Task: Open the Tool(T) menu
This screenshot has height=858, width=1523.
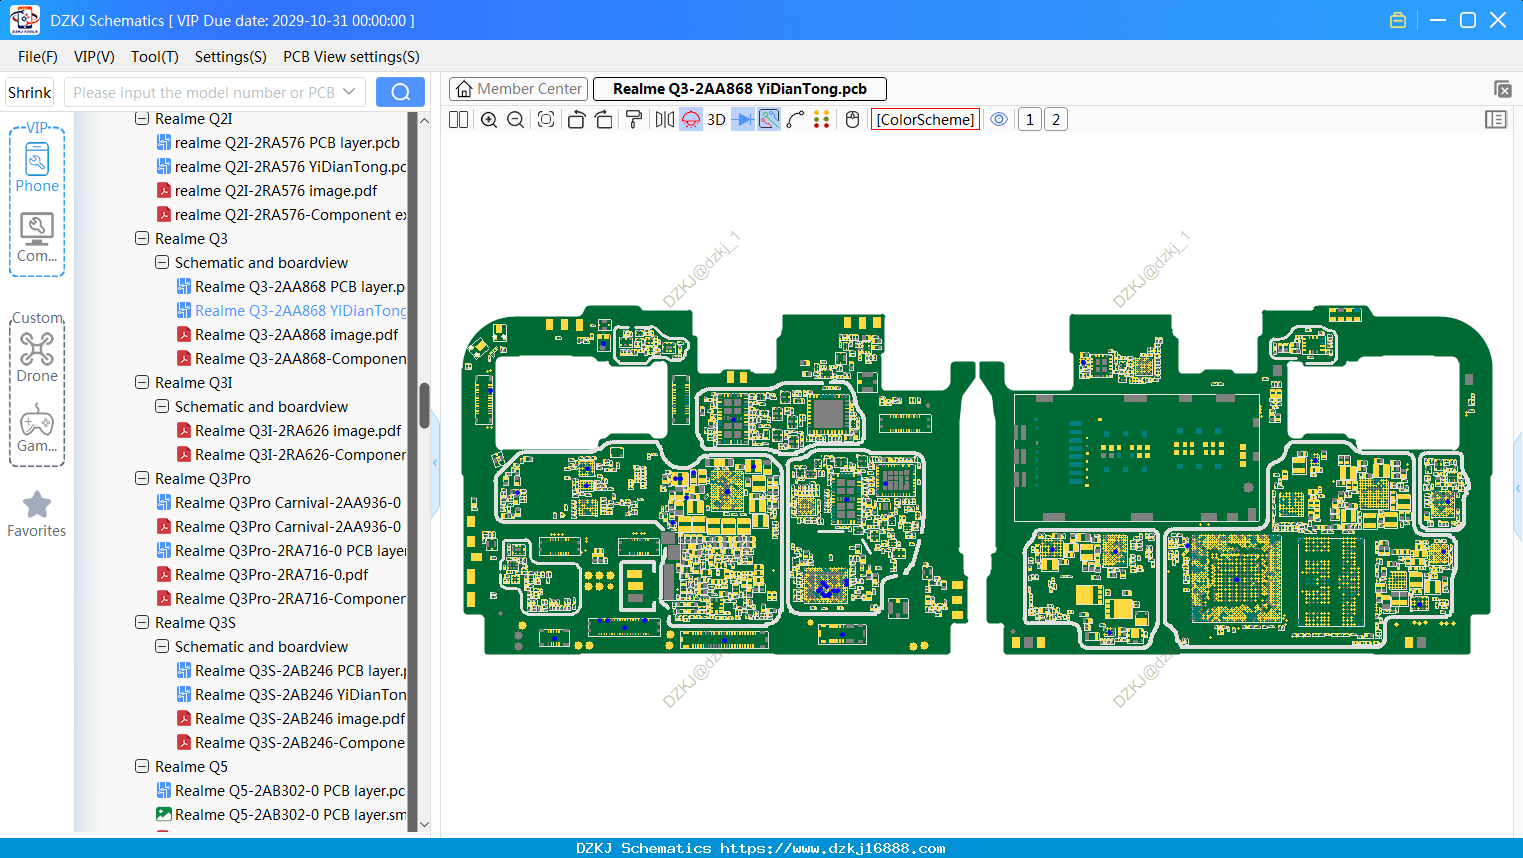Action: [x=155, y=57]
